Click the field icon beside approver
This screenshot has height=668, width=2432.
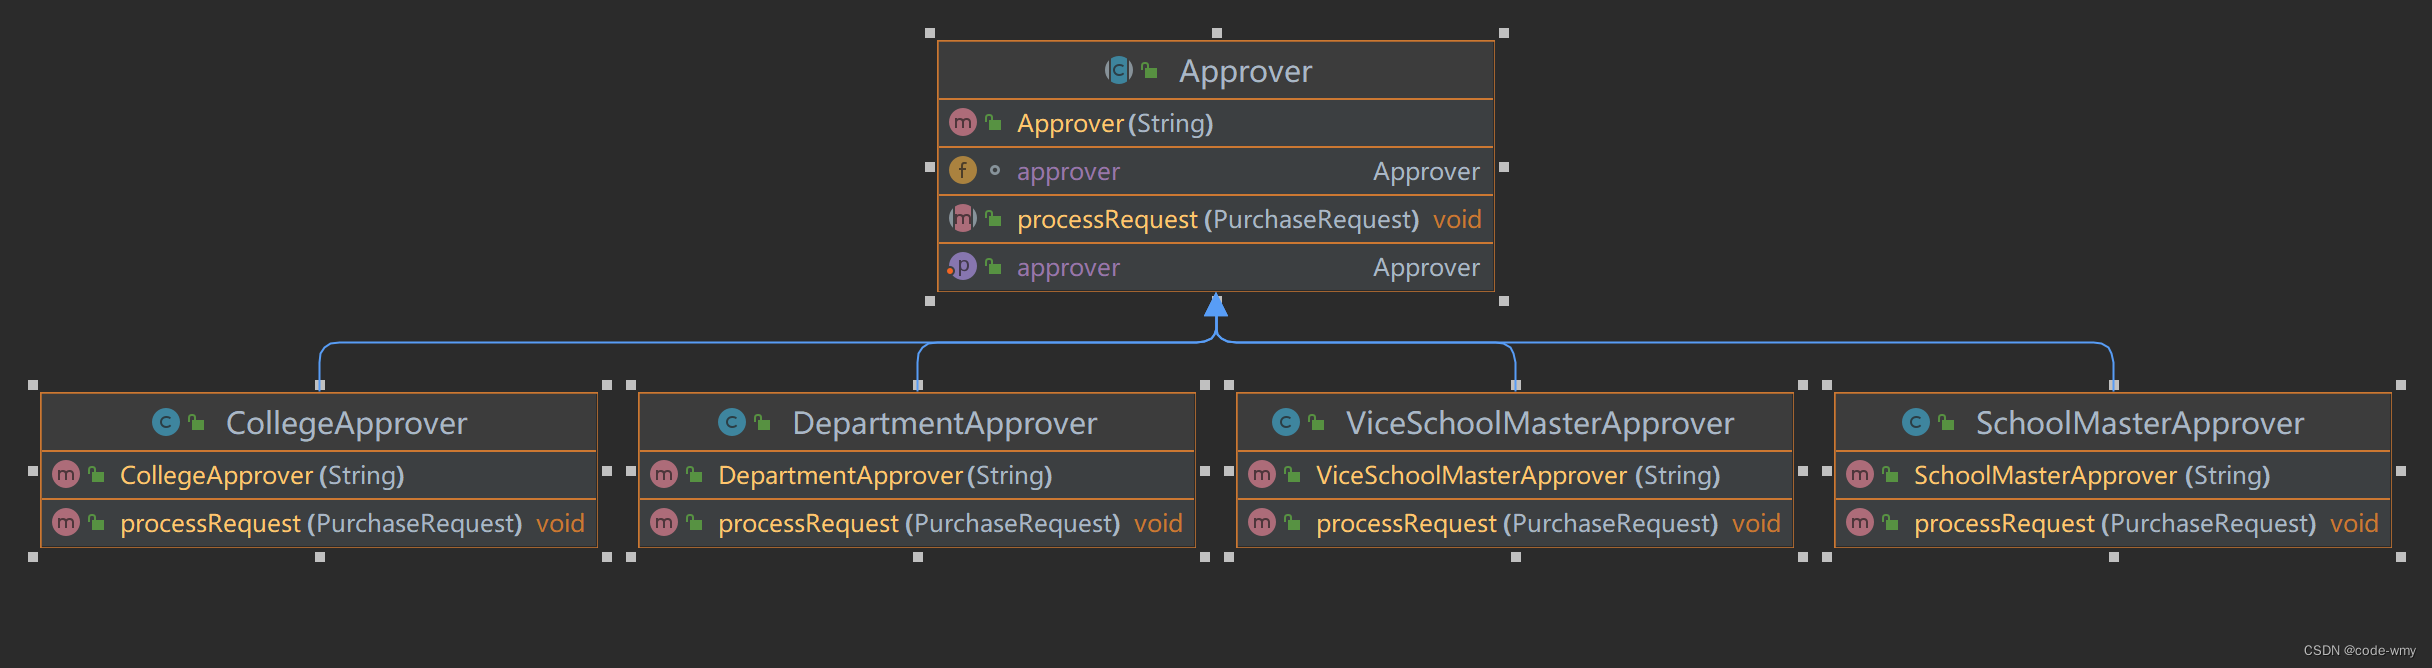point(962,170)
